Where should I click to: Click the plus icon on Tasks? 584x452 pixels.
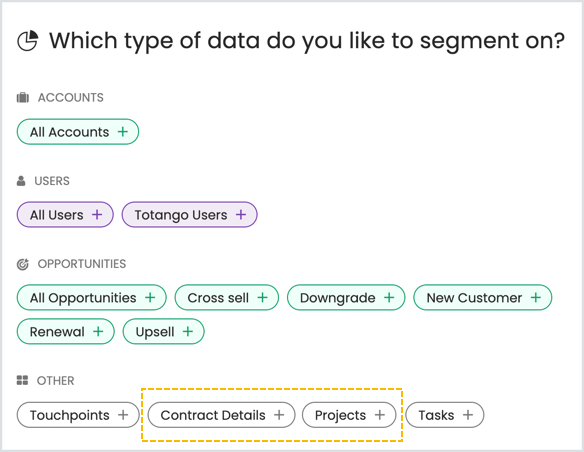coord(468,415)
